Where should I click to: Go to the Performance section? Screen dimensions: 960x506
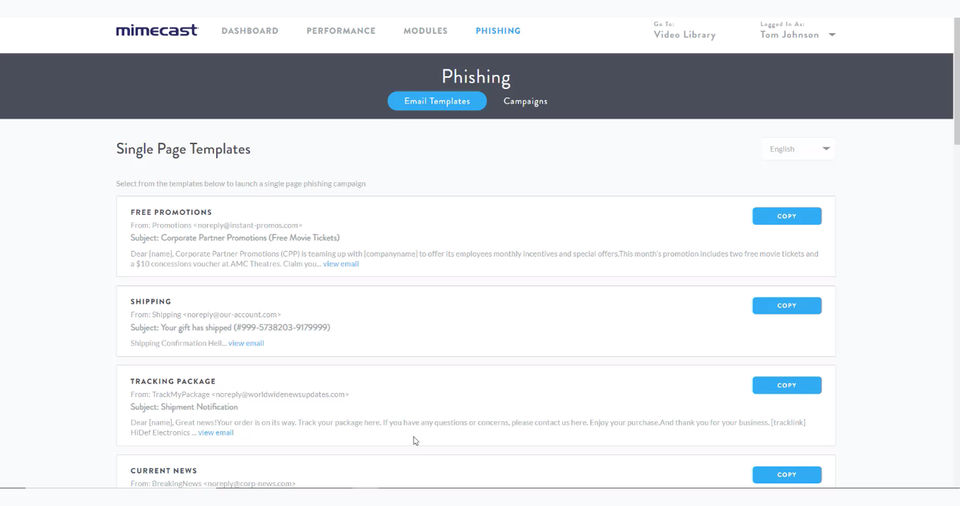pyautogui.click(x=341, y=31)
